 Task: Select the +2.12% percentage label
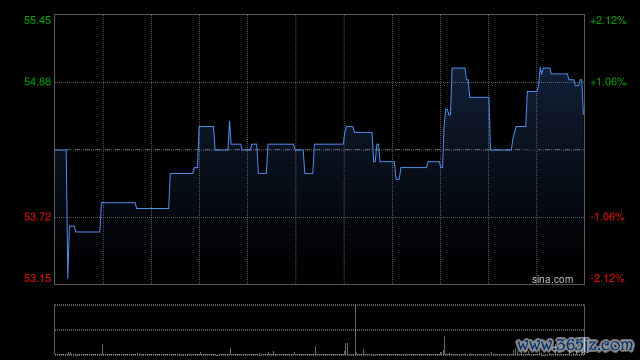pos(608,20)
